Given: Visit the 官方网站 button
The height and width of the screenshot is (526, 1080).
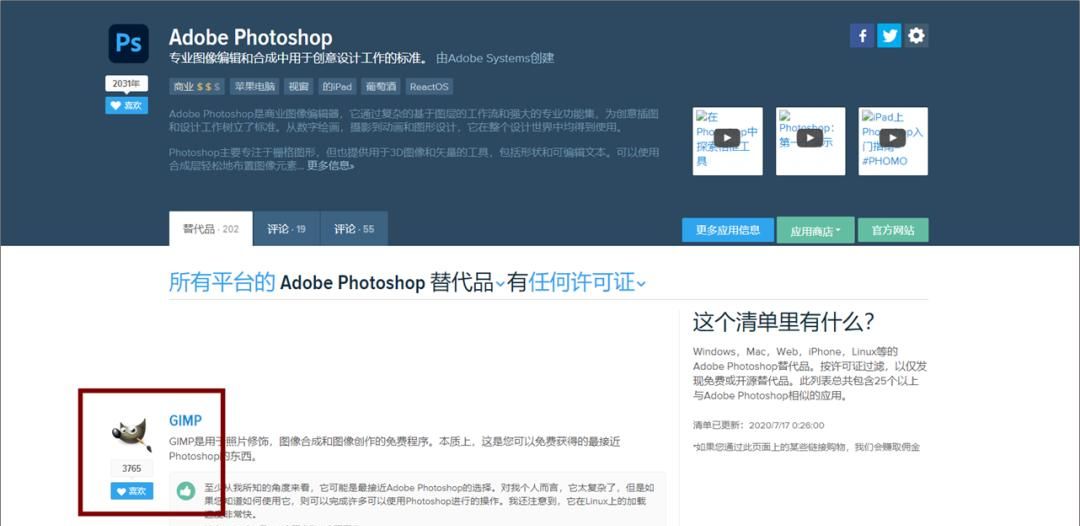Looking at the screenshot, I should click(x=893, y=230).
